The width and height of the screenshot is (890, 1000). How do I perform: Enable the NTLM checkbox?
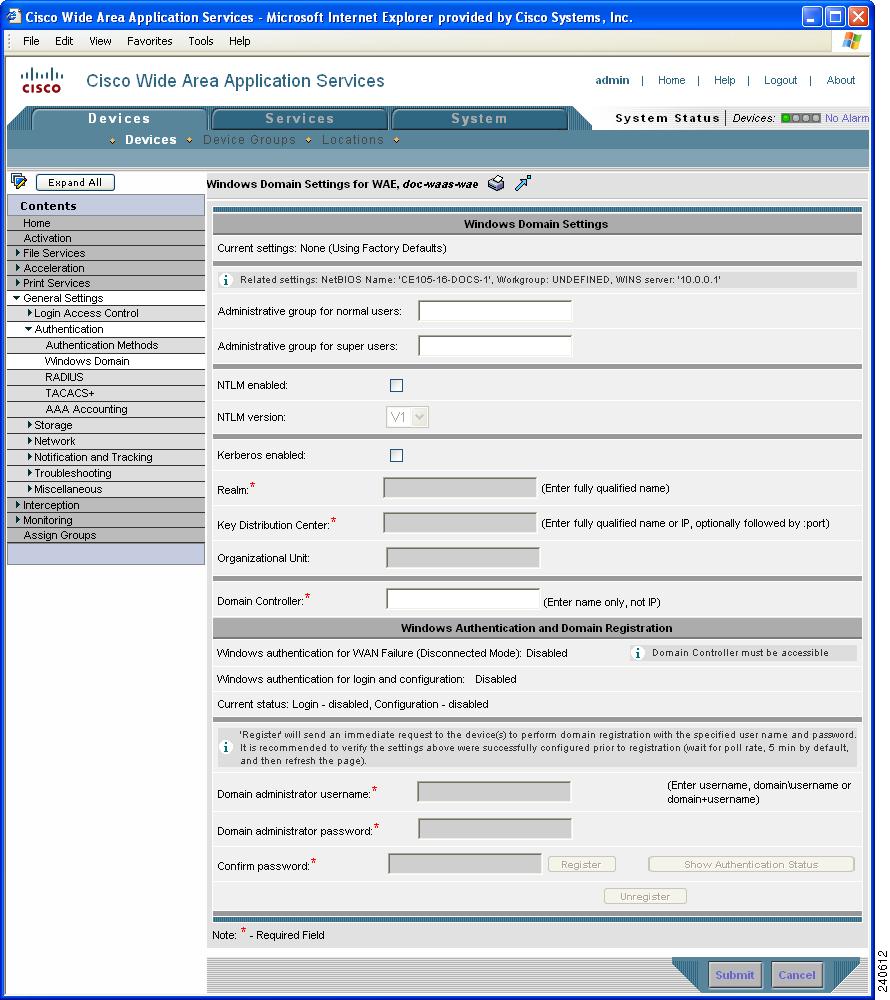coord(397,385)
